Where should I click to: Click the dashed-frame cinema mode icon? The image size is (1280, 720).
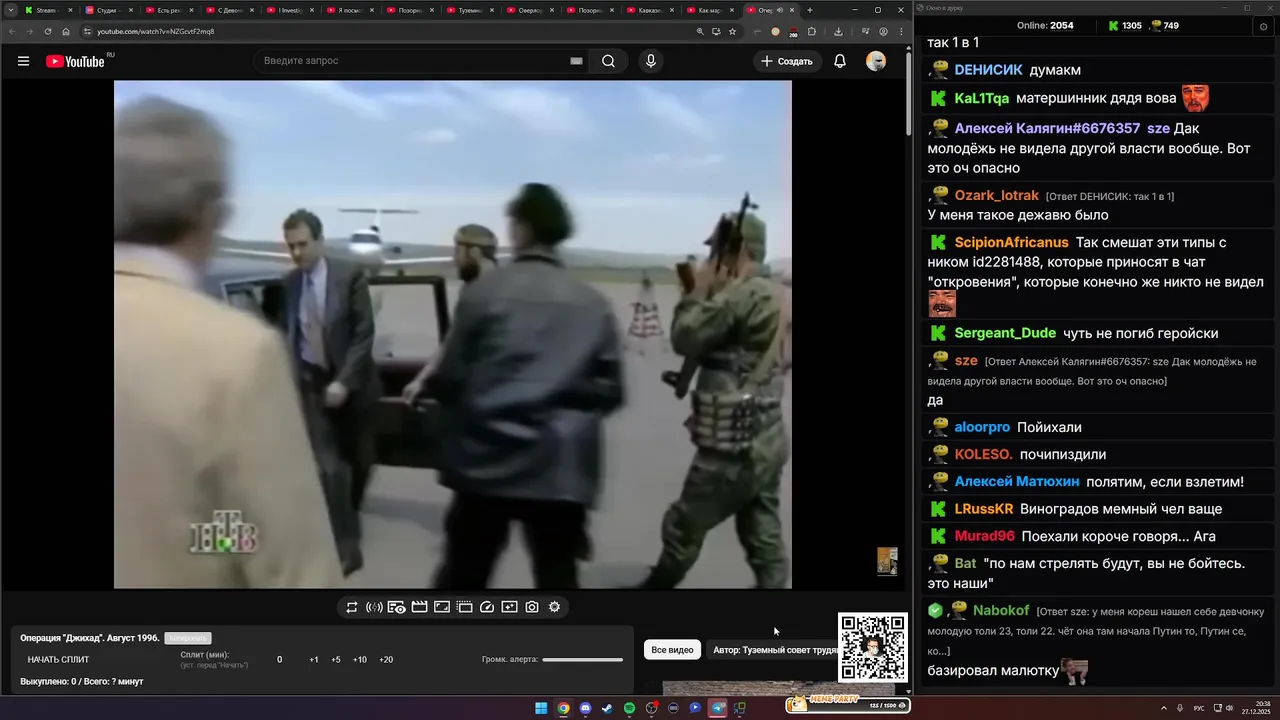point(465,607)
